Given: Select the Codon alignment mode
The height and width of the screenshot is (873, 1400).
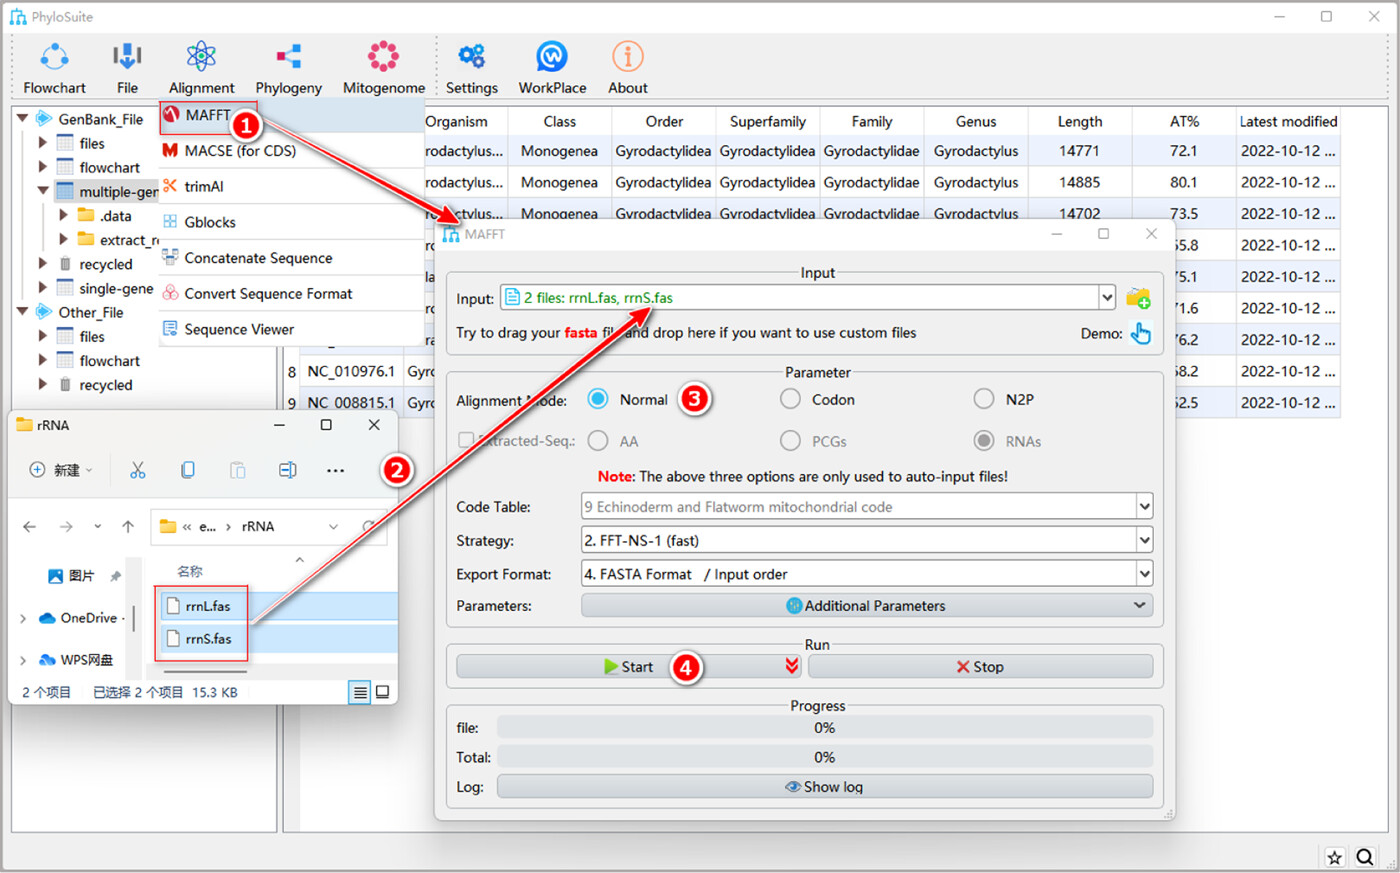Looking at the screenshot, I should pos(790,399).
